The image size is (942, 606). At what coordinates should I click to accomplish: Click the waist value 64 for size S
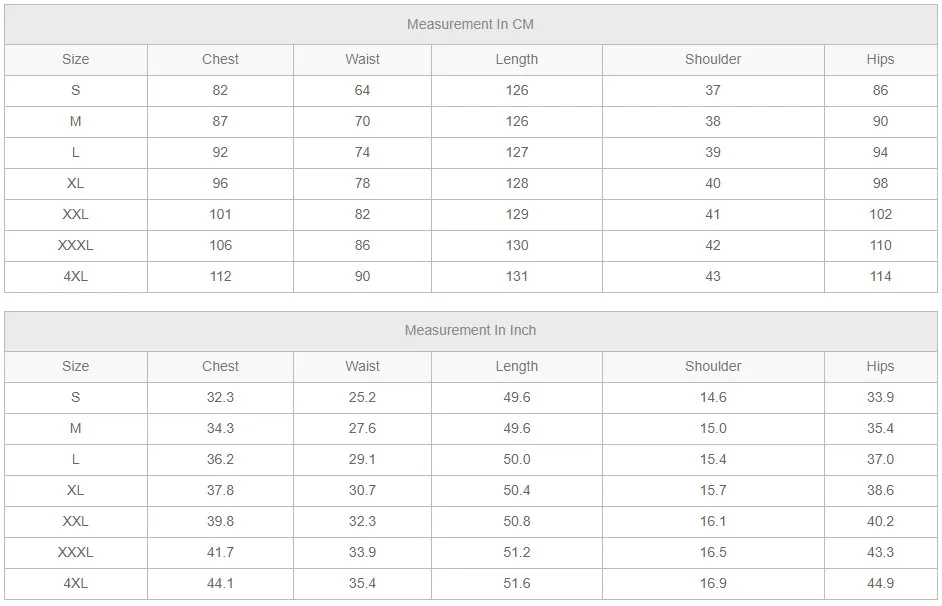point(362,90)
